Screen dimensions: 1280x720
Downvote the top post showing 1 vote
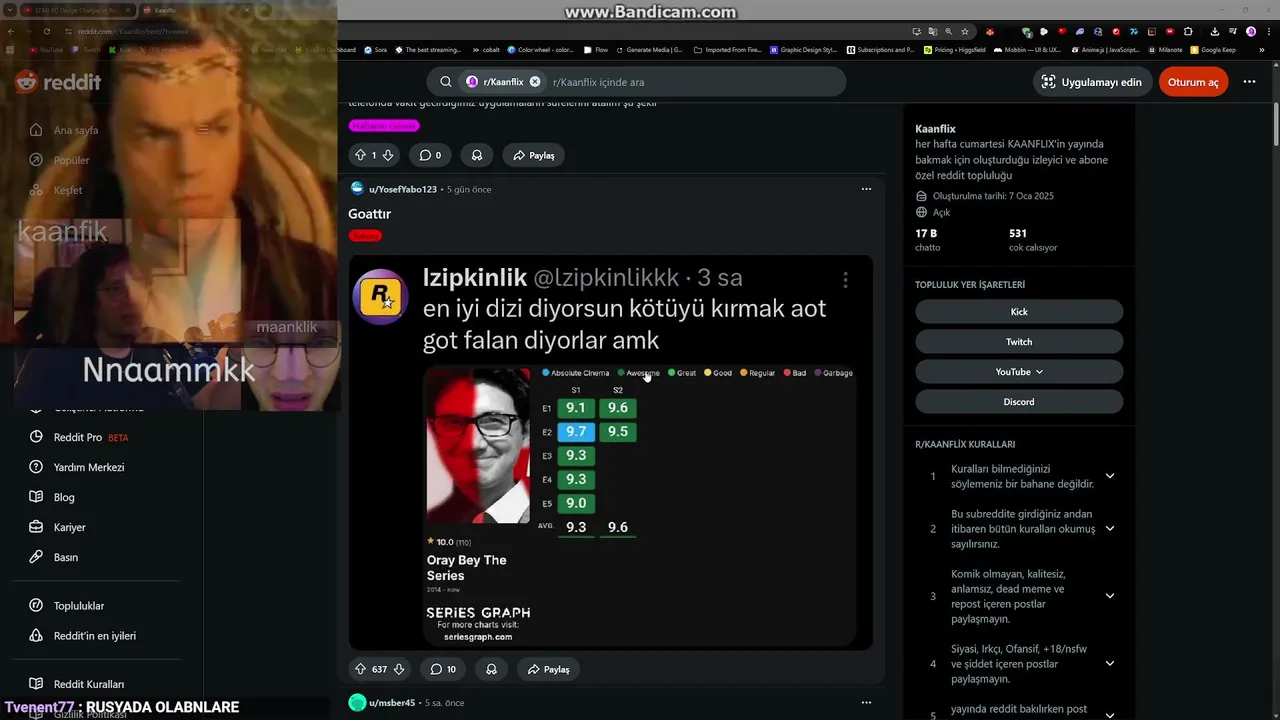pos(388,155)
